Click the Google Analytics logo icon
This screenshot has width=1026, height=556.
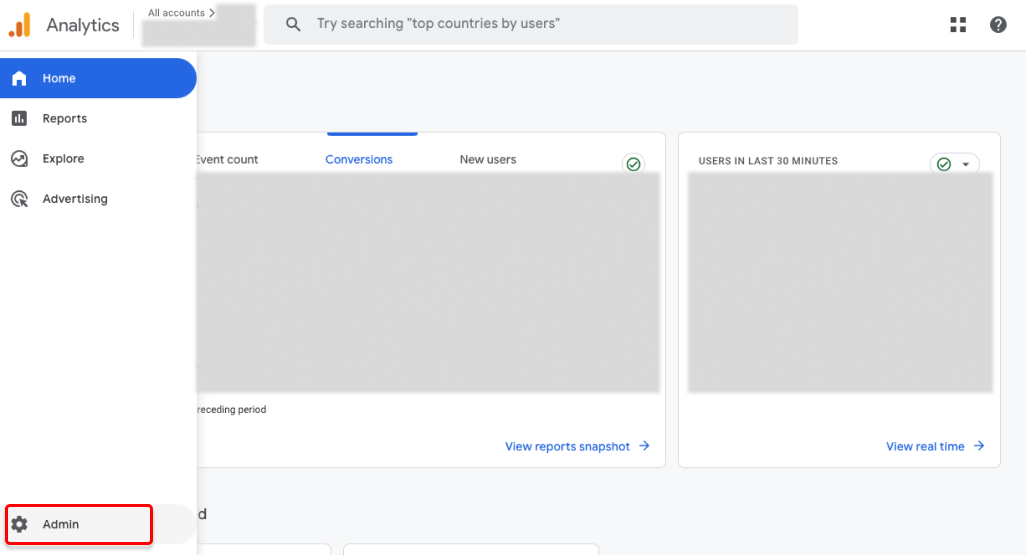click(20, 25)
